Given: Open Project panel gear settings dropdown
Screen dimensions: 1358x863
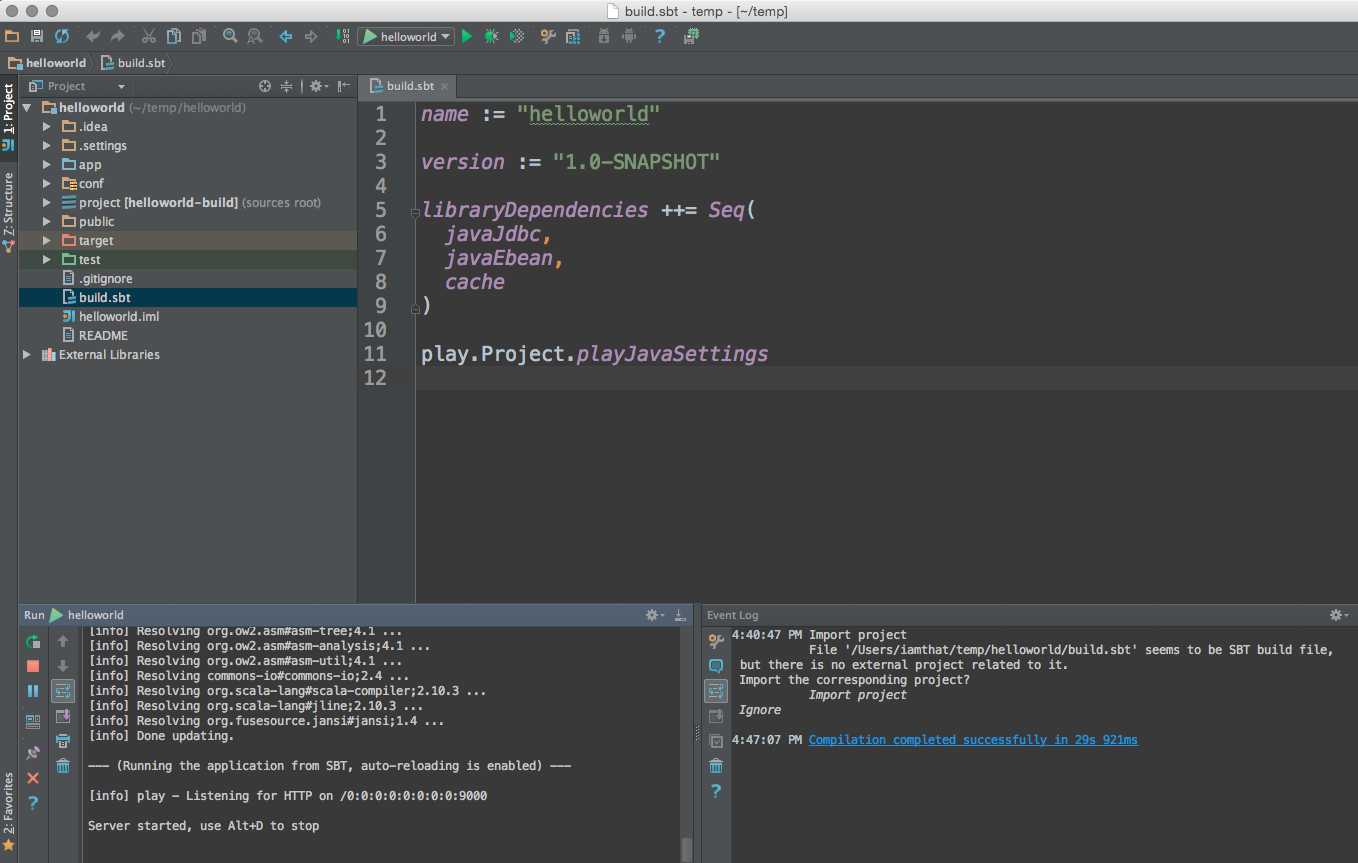Looking at the screenshot, I should (318, 86).
